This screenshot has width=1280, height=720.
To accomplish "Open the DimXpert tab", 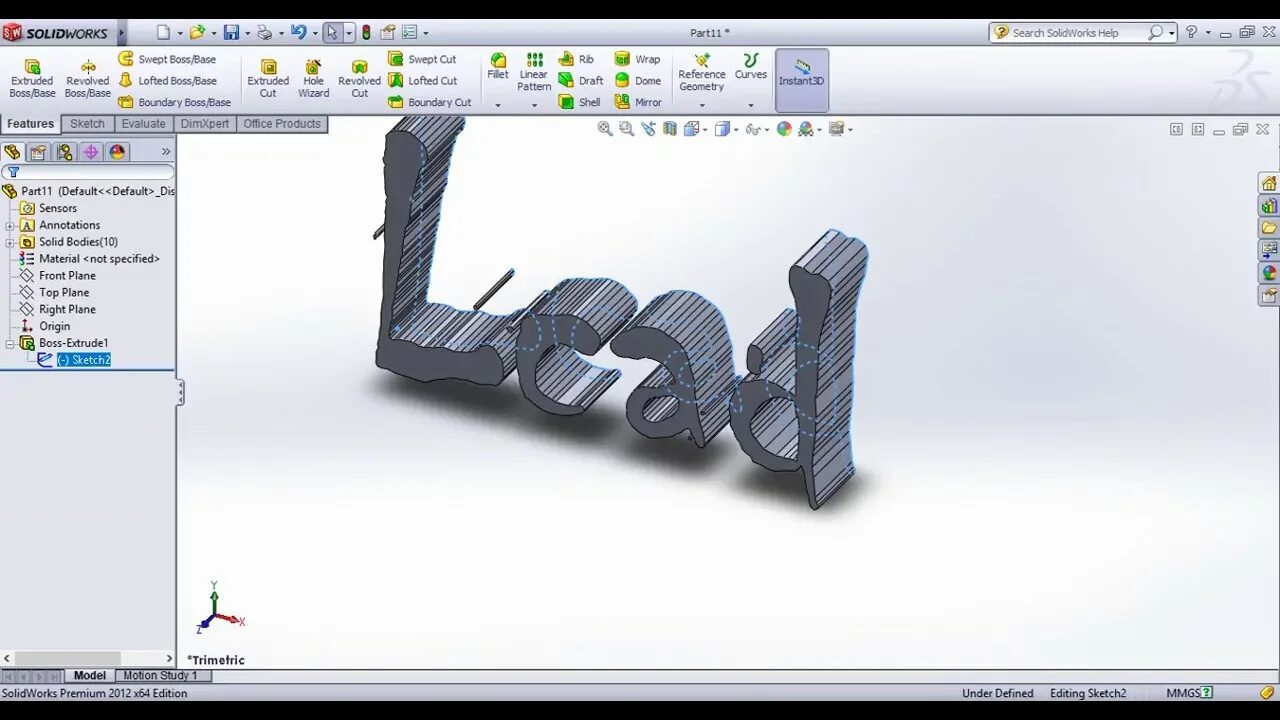I will coord(205,124).
